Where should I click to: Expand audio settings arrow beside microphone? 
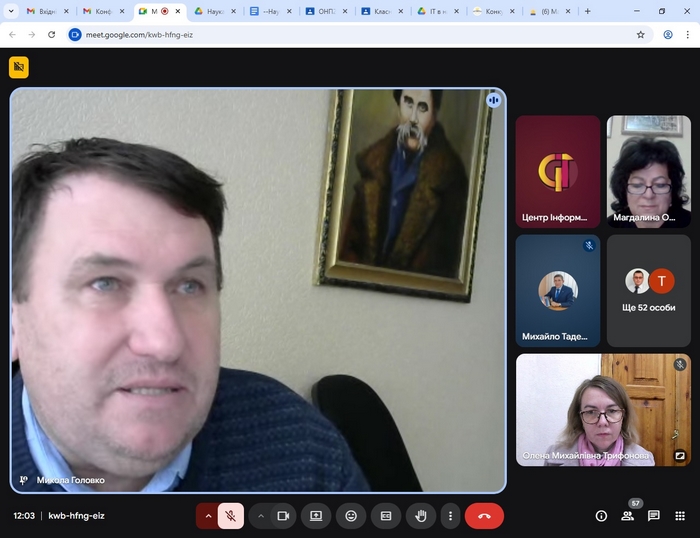pos(208,516)
